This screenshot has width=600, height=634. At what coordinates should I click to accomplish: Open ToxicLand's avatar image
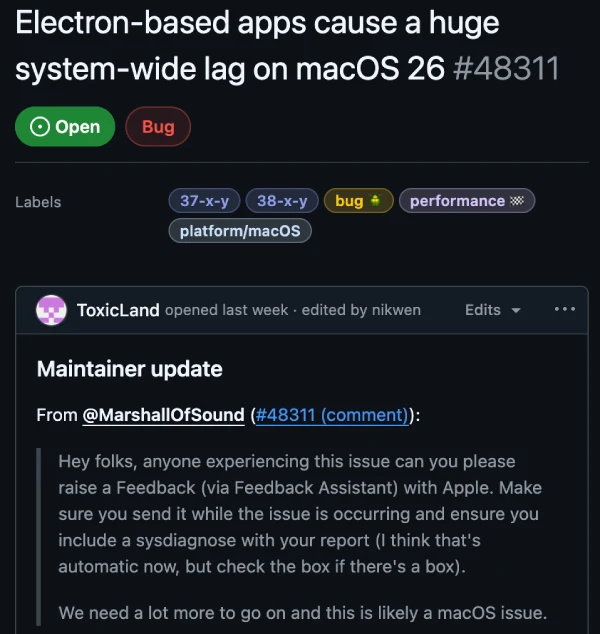[x=51, y=310]
